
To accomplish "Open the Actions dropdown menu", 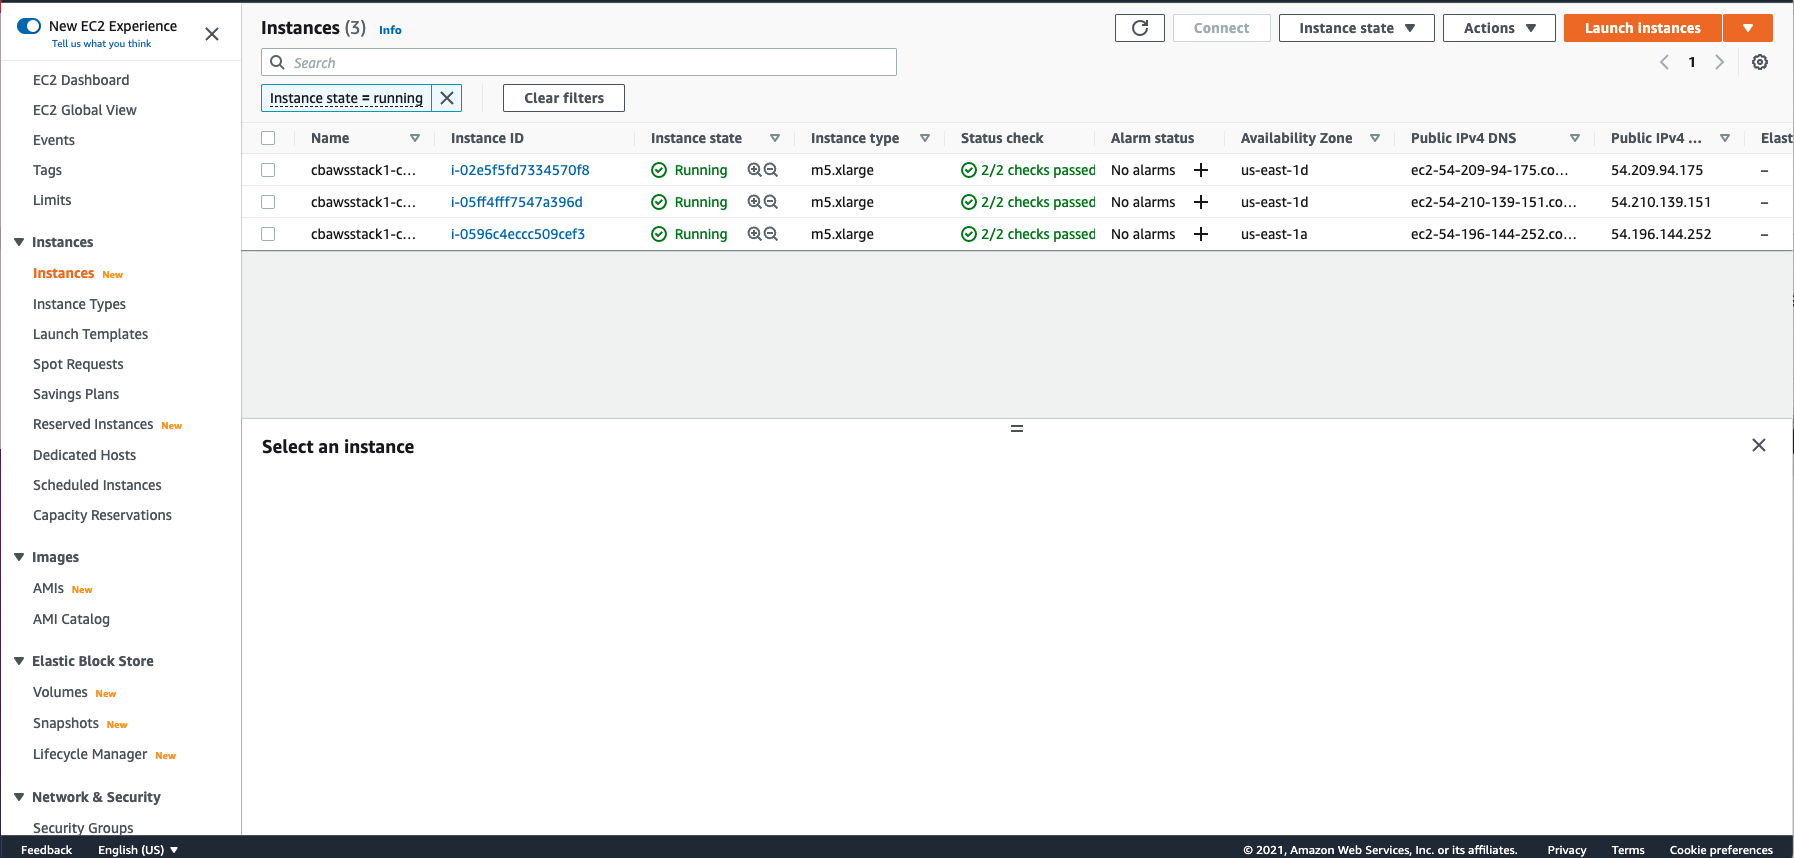I will coord(1498,28).
